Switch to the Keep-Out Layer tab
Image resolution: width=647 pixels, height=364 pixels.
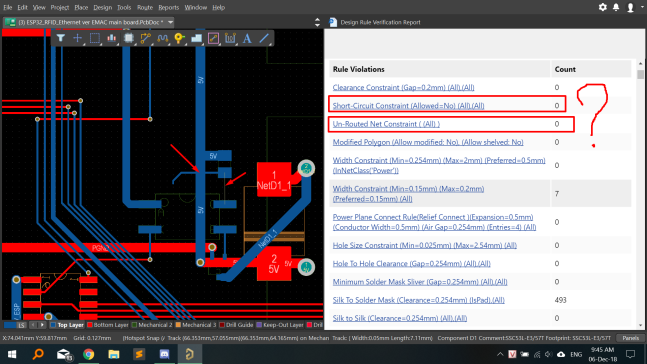pos(280,325)
